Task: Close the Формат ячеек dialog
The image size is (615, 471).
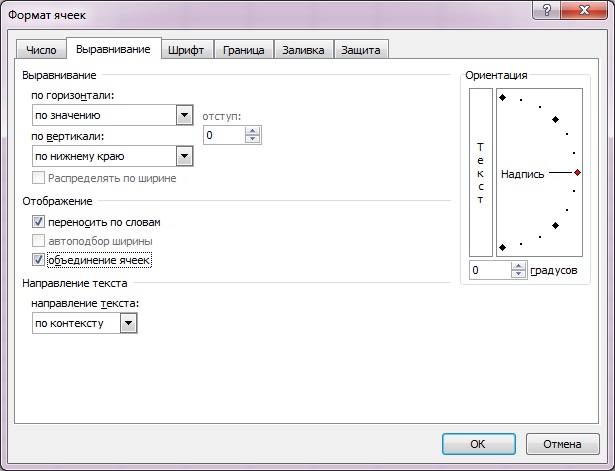Action: click(x=584, y=10)
